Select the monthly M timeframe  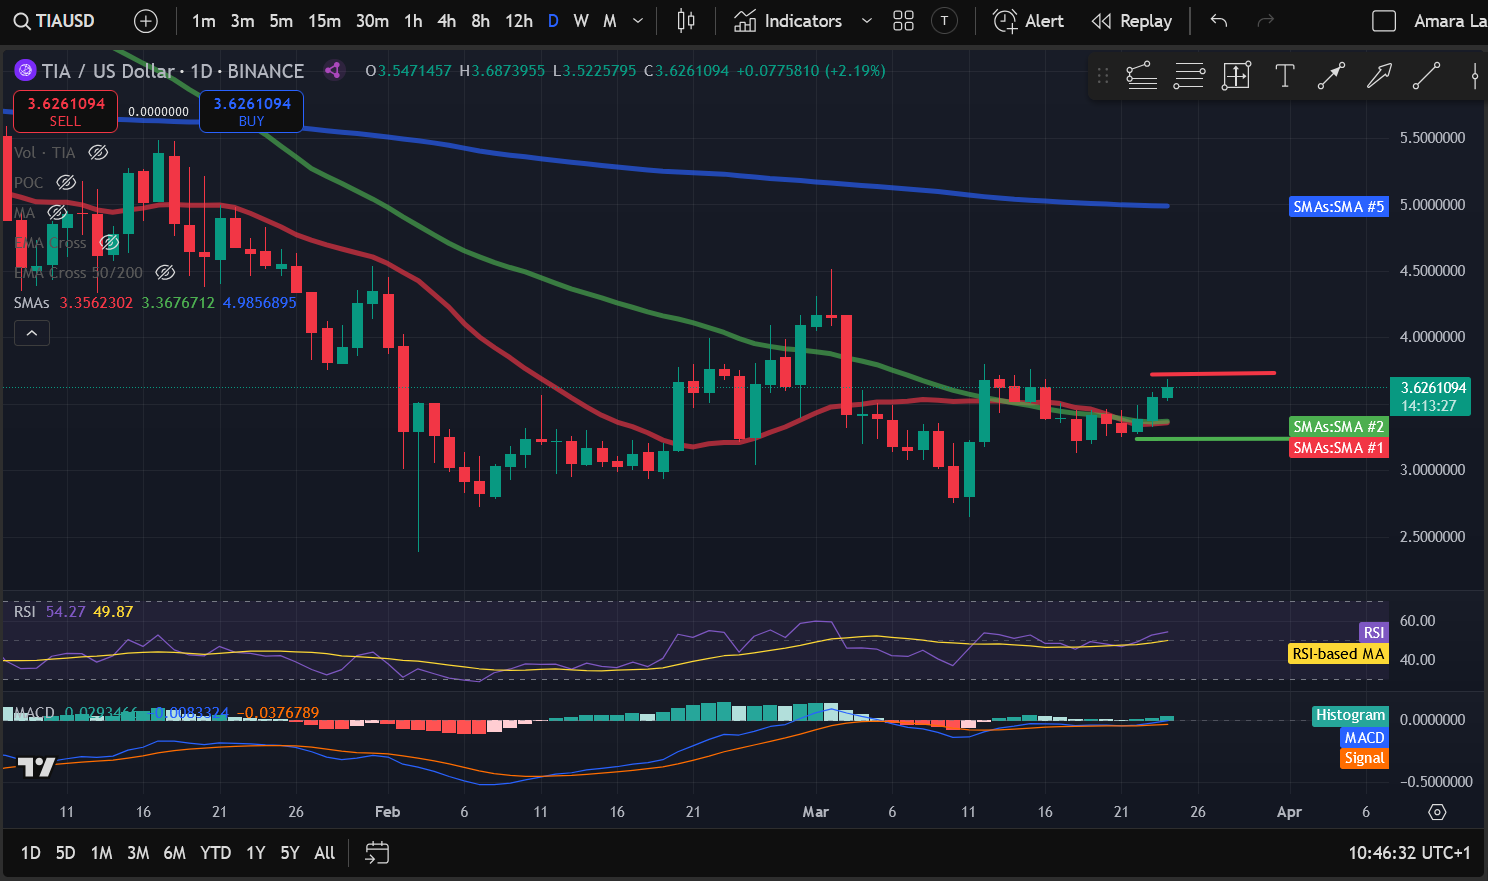(610, 21)
